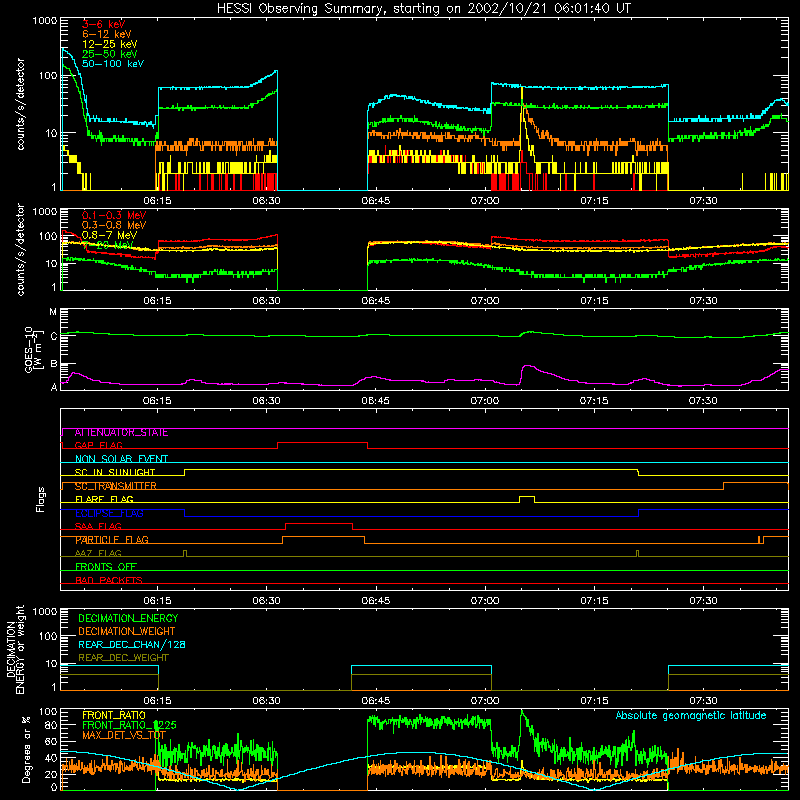
Task: Click the raised GAP_FLAG segment
Action: 322,443
